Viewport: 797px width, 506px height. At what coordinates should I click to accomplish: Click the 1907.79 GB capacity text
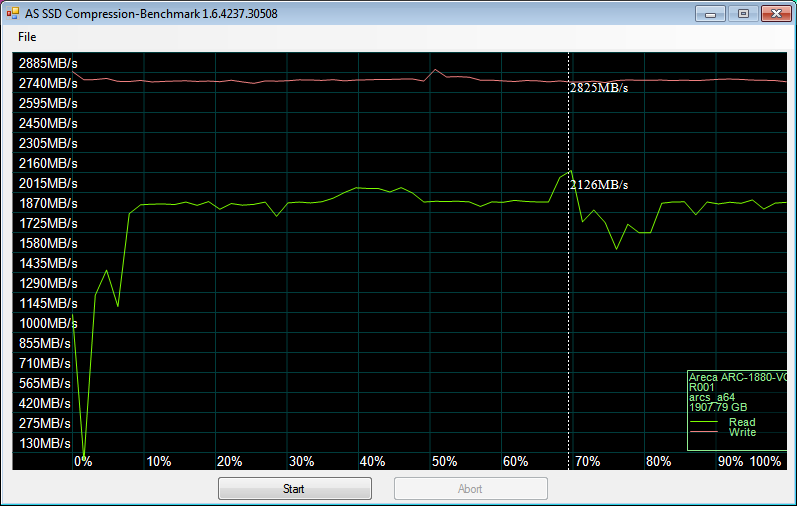point(718,407)
